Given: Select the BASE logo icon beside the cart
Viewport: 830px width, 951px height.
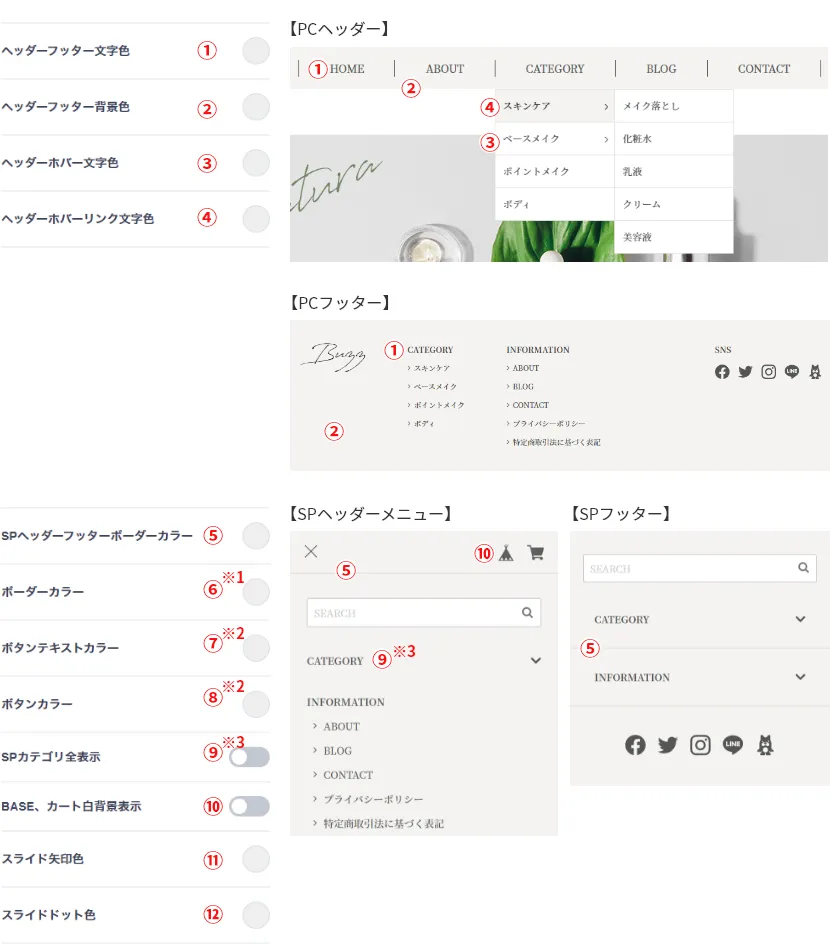Looking at the screenshot, I should click(506, 552).
